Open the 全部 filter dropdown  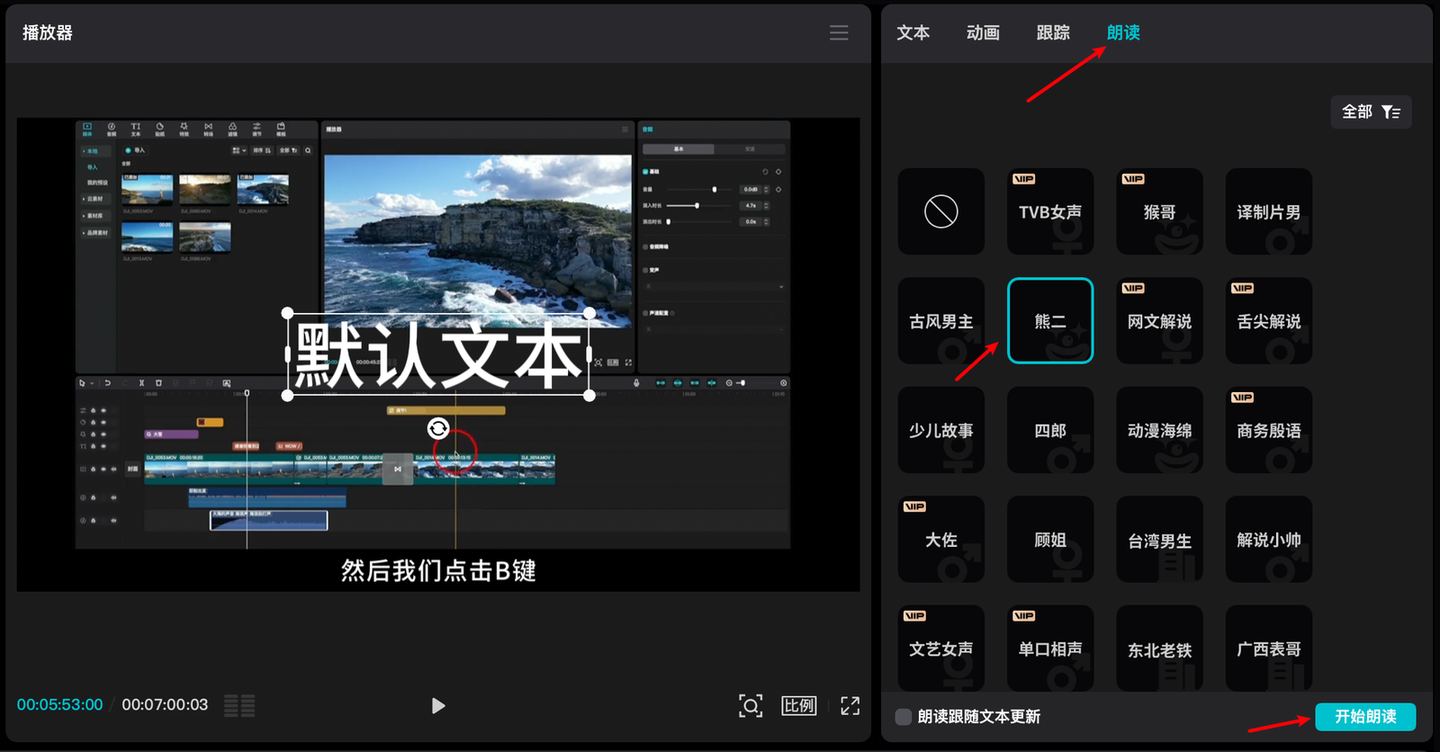1370,112
